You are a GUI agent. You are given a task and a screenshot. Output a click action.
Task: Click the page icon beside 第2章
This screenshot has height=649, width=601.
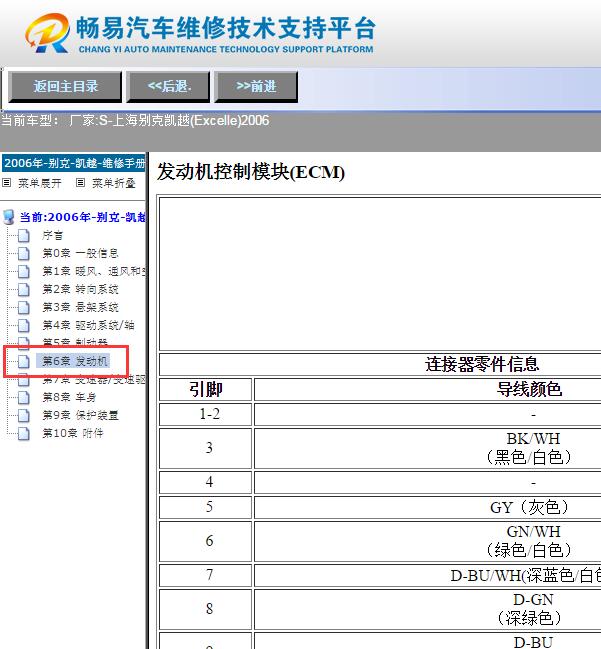pos(24,289)
